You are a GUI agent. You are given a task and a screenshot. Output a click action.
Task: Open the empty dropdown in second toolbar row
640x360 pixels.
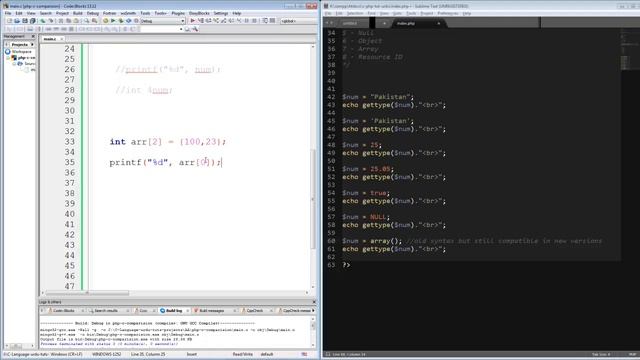click(161, 29)
